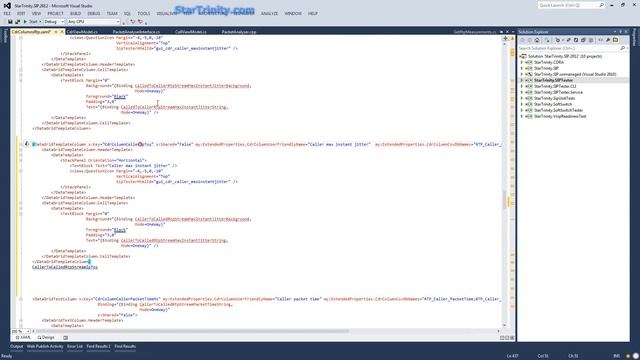Click highlighted Preview Selected Items icon
The image size is (640, 360).
coord(616,40)
